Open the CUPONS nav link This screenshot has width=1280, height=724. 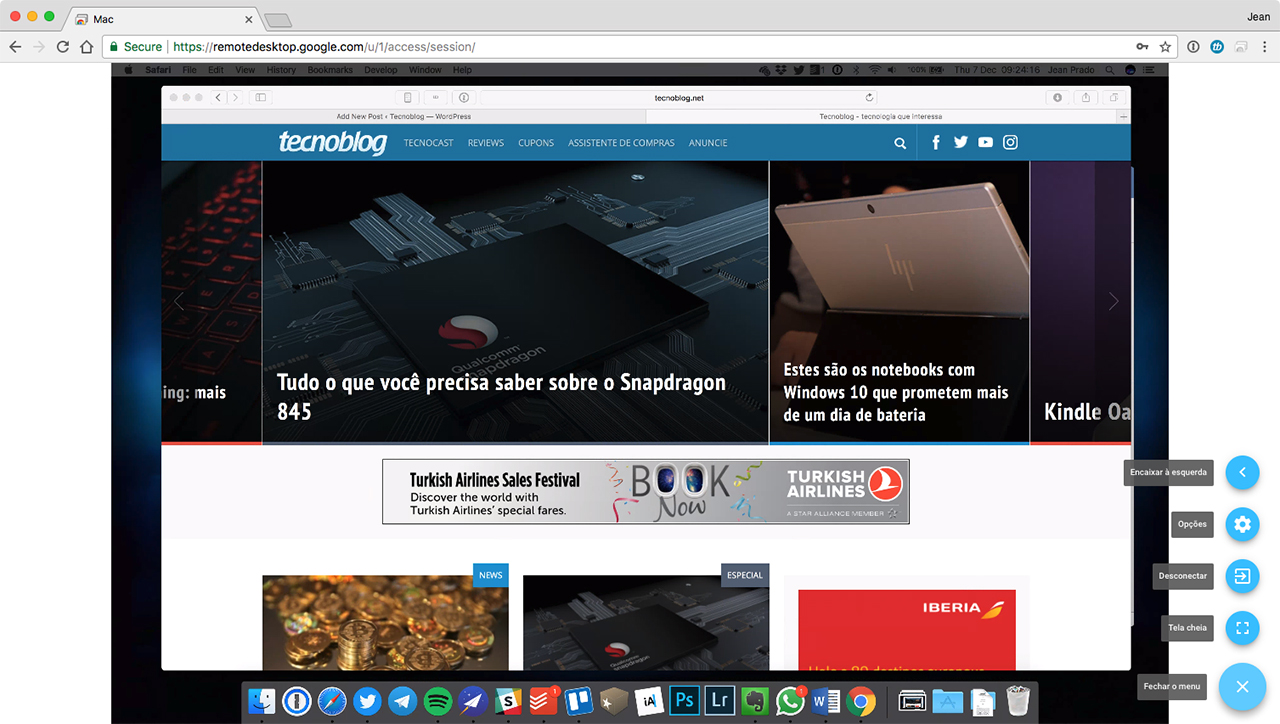[536, 143]
